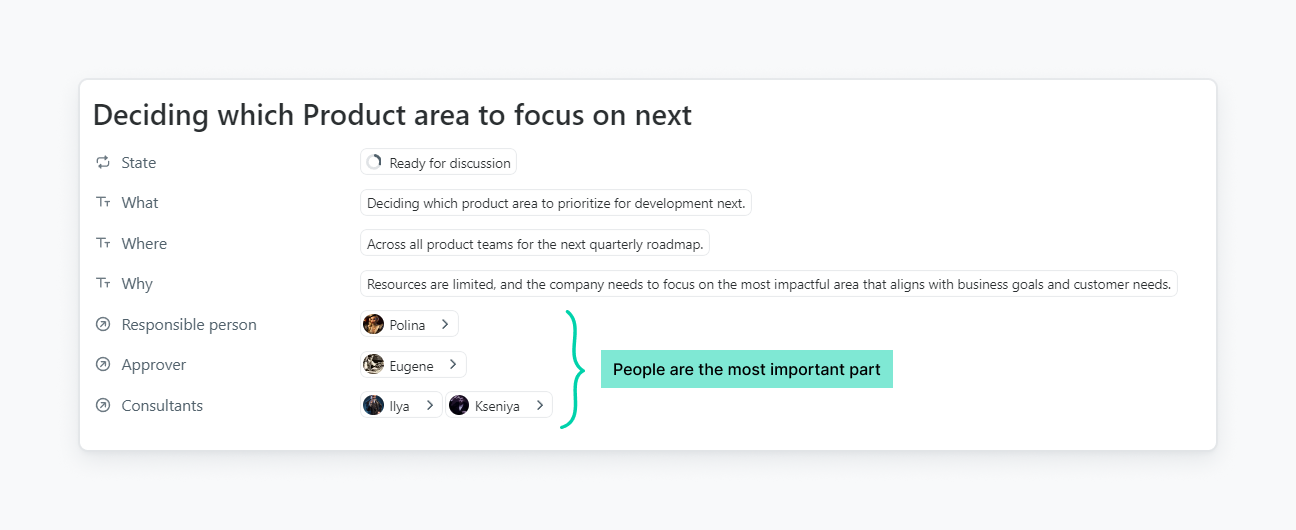Click the progress circle in Ready for discussion
This screenshot has height=530, width=1296.
(x=374, y=162)
